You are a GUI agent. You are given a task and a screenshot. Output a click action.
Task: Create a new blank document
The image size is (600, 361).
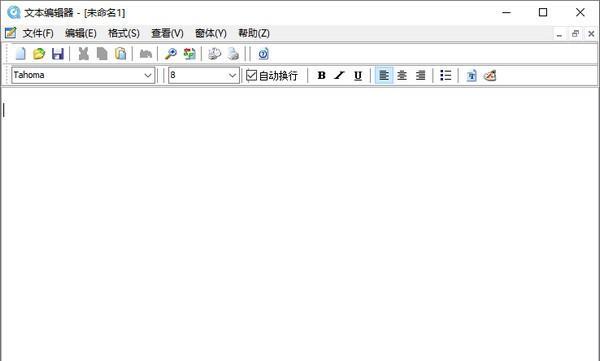[20, 54]
